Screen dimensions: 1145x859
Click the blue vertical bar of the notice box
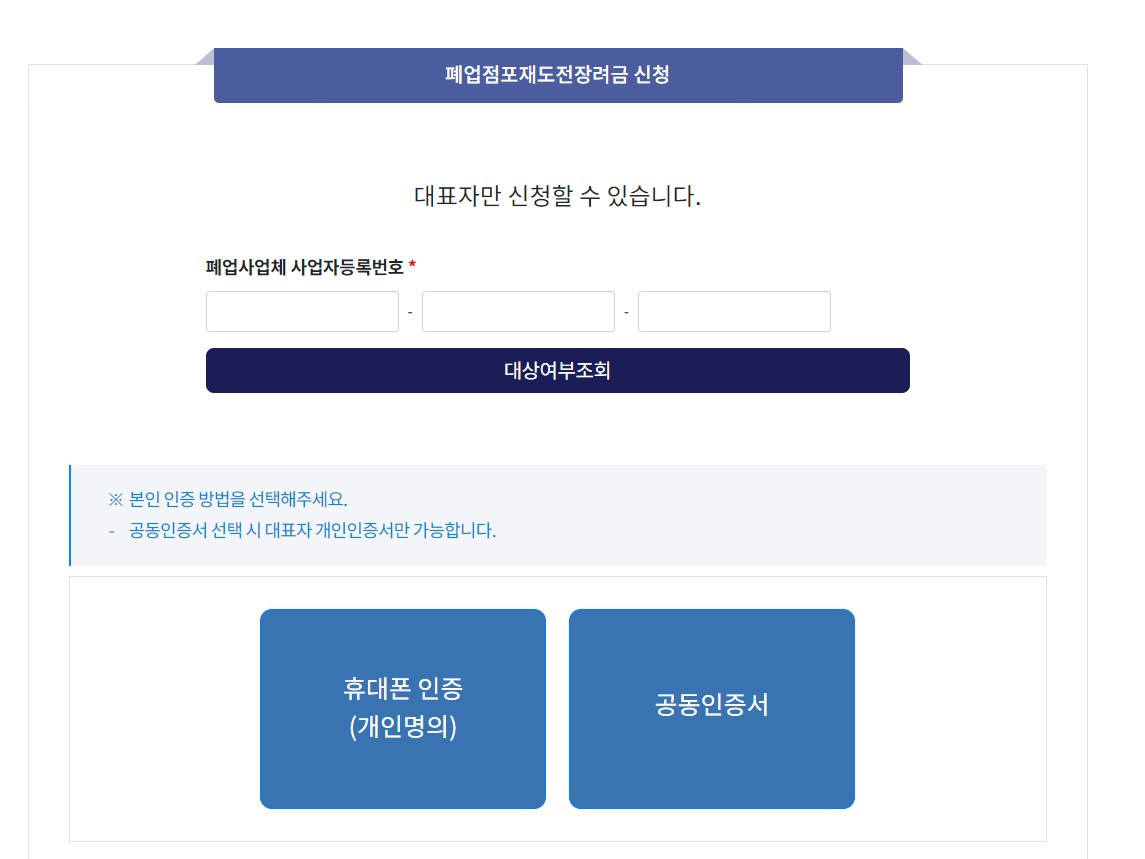coord(69,514)
